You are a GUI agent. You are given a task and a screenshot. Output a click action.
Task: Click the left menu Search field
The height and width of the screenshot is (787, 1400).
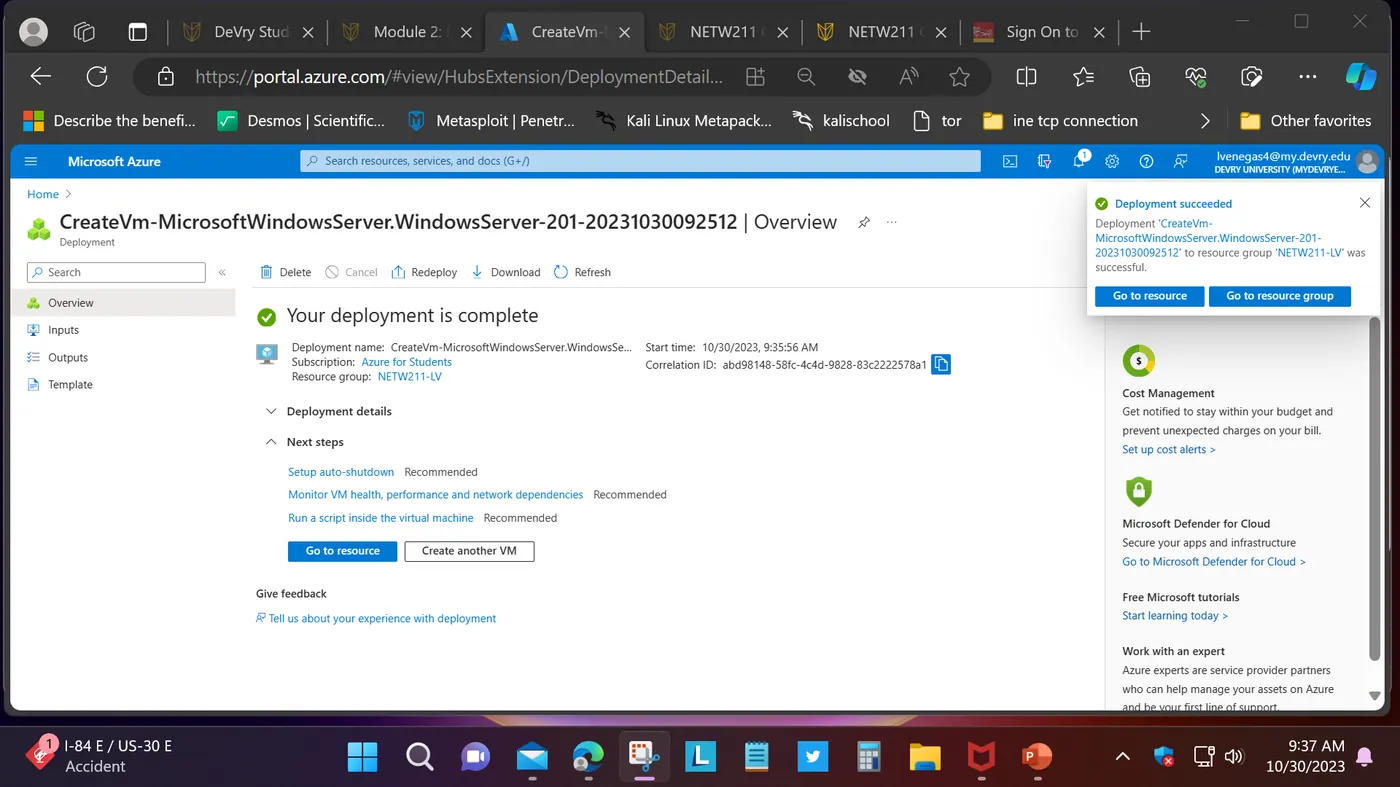click(115, 272)
